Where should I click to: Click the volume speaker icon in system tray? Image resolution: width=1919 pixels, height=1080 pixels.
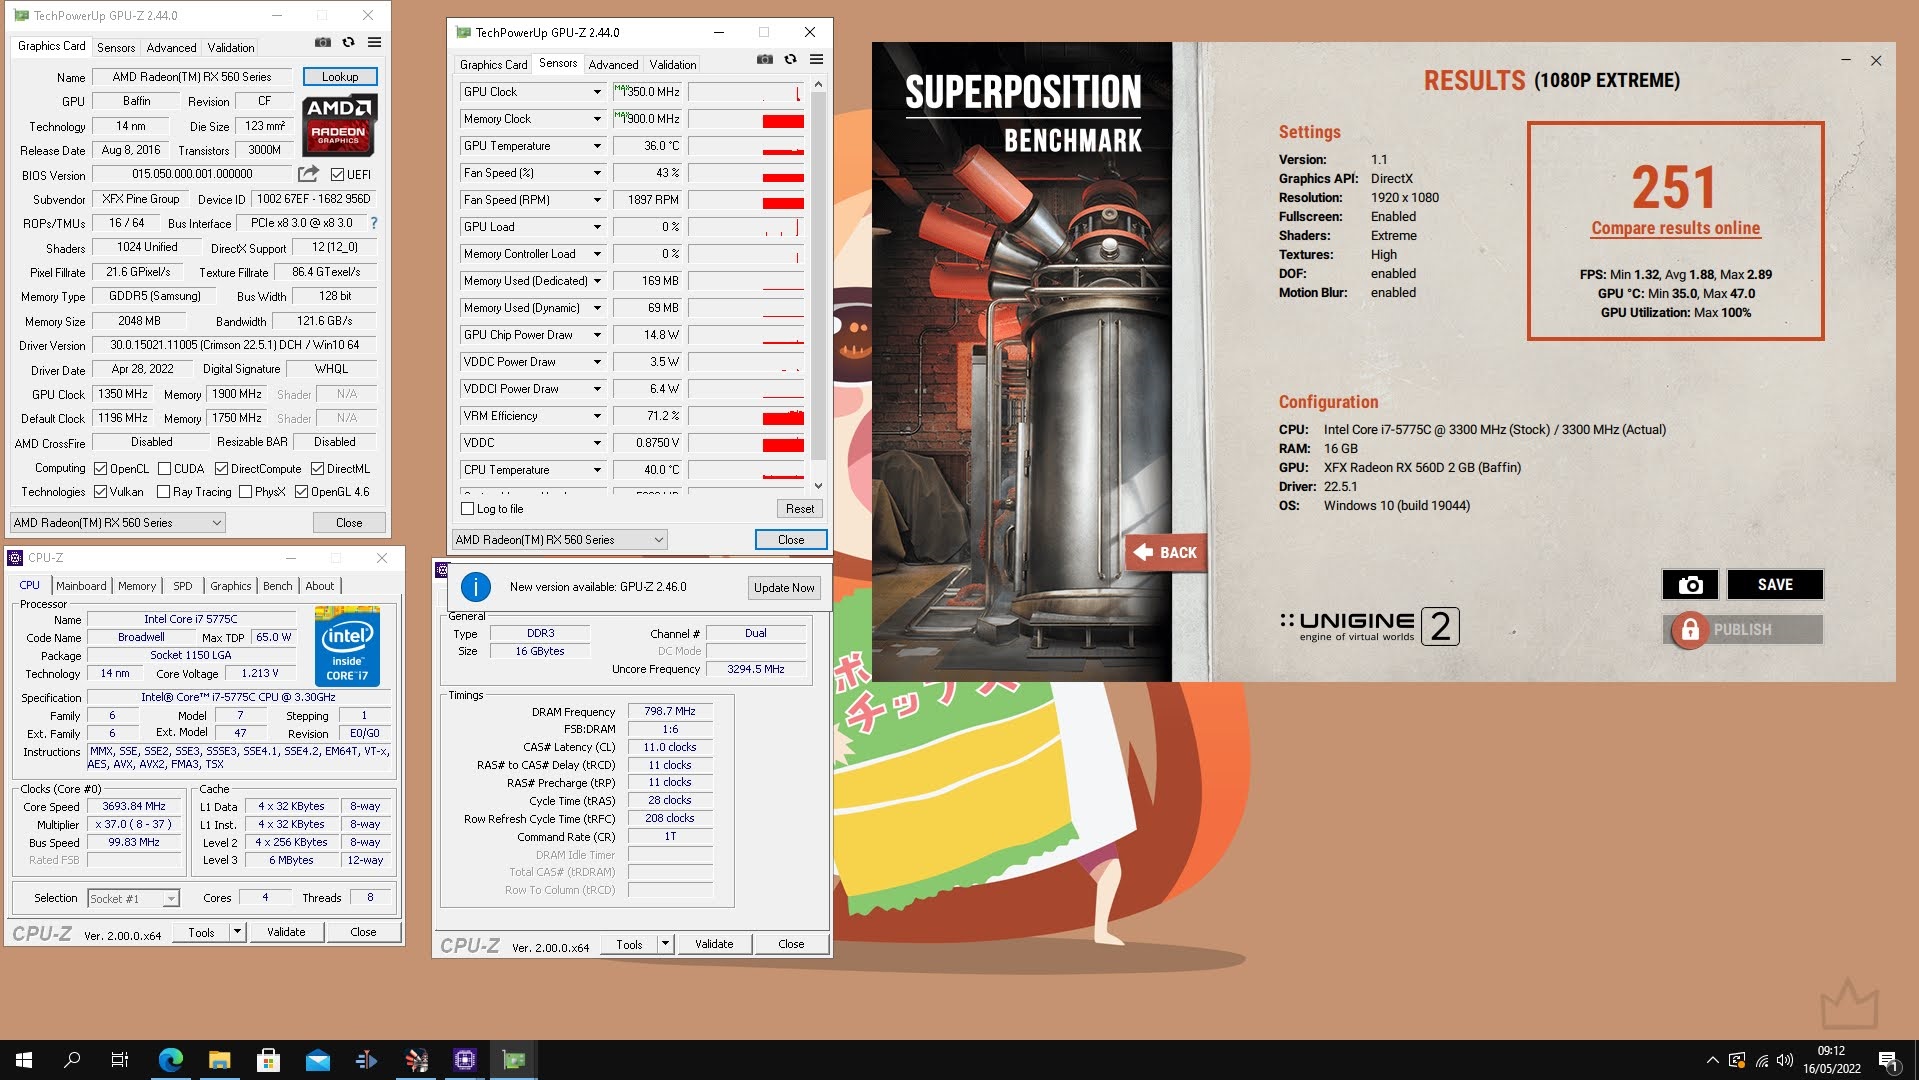[x=1785, y=1060]
